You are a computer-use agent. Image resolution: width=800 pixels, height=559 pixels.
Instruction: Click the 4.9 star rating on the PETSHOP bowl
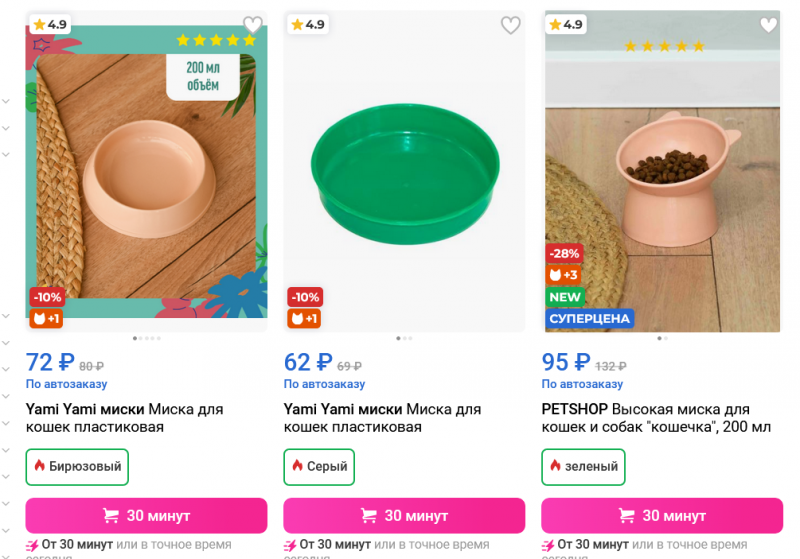[566, 24]
